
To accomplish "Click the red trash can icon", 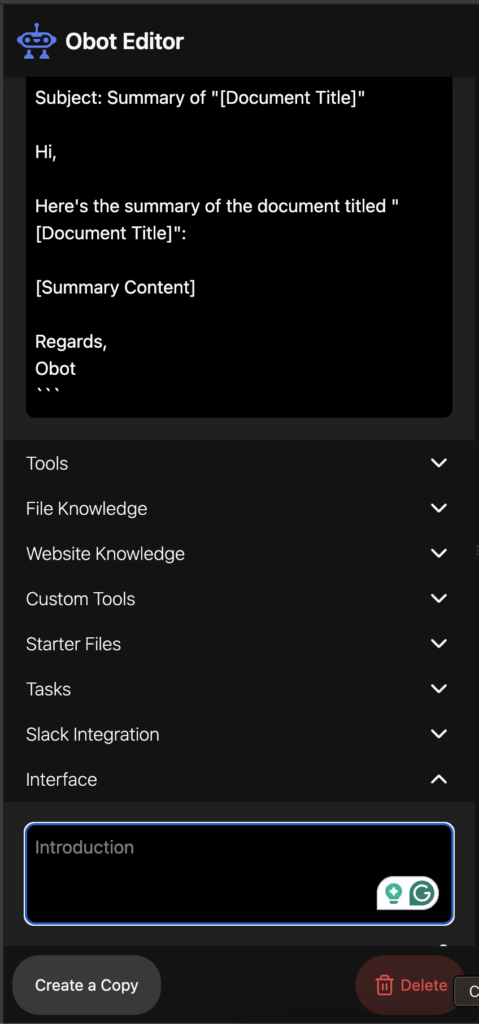I will tap(384, 985).
